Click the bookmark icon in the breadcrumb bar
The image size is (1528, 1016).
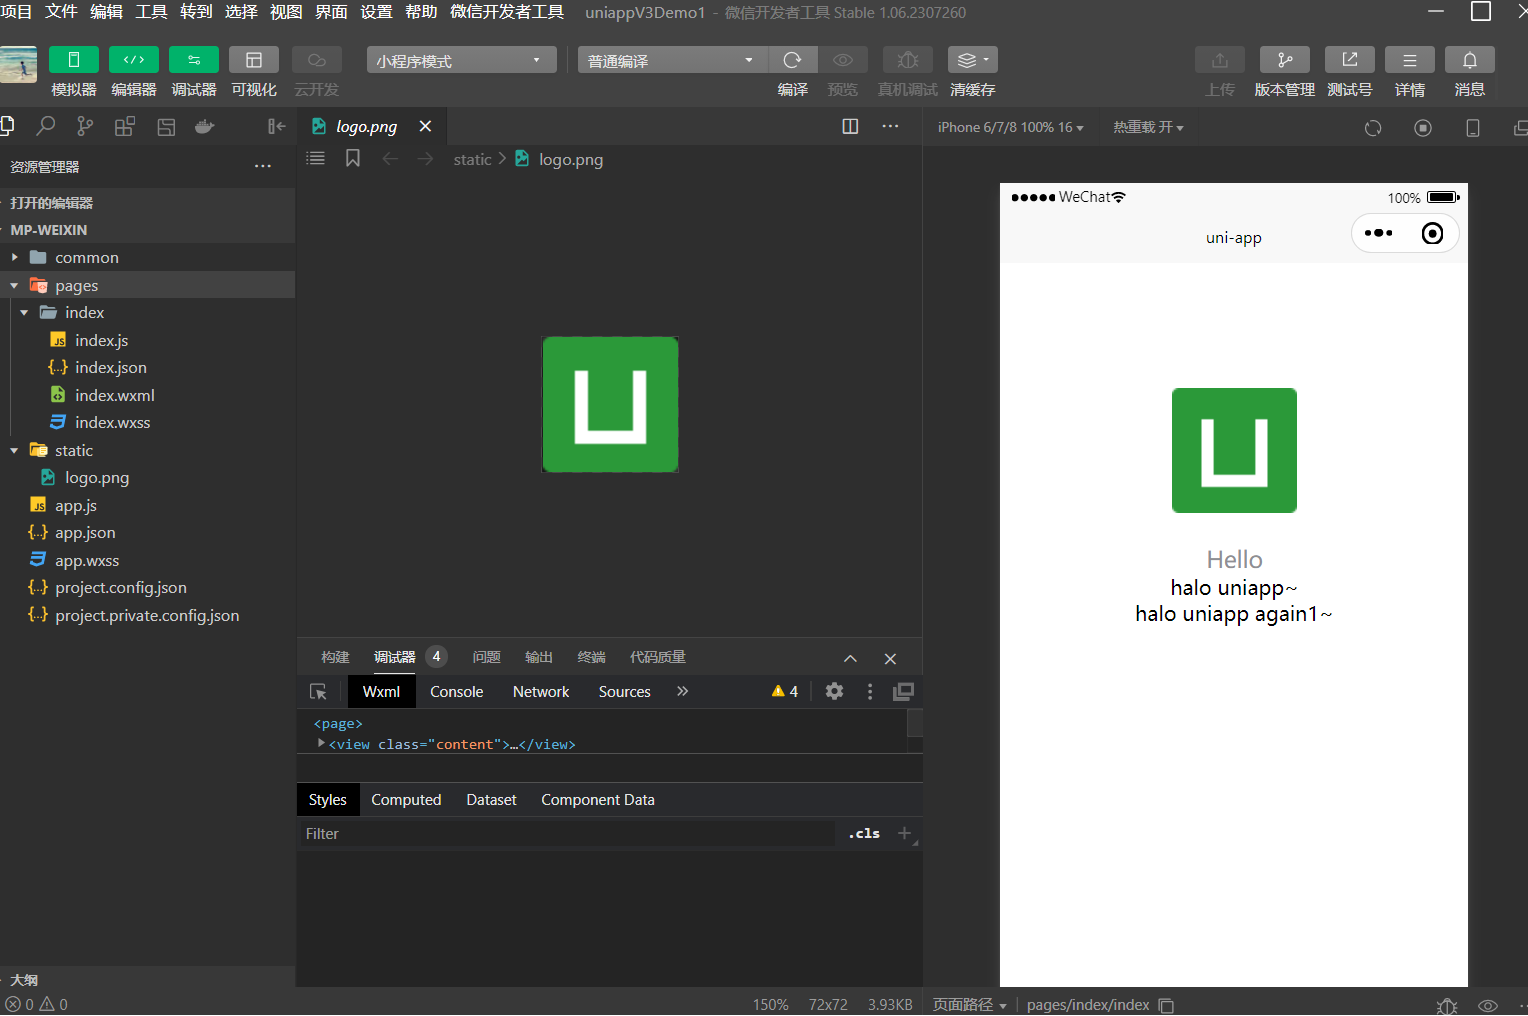353,158
